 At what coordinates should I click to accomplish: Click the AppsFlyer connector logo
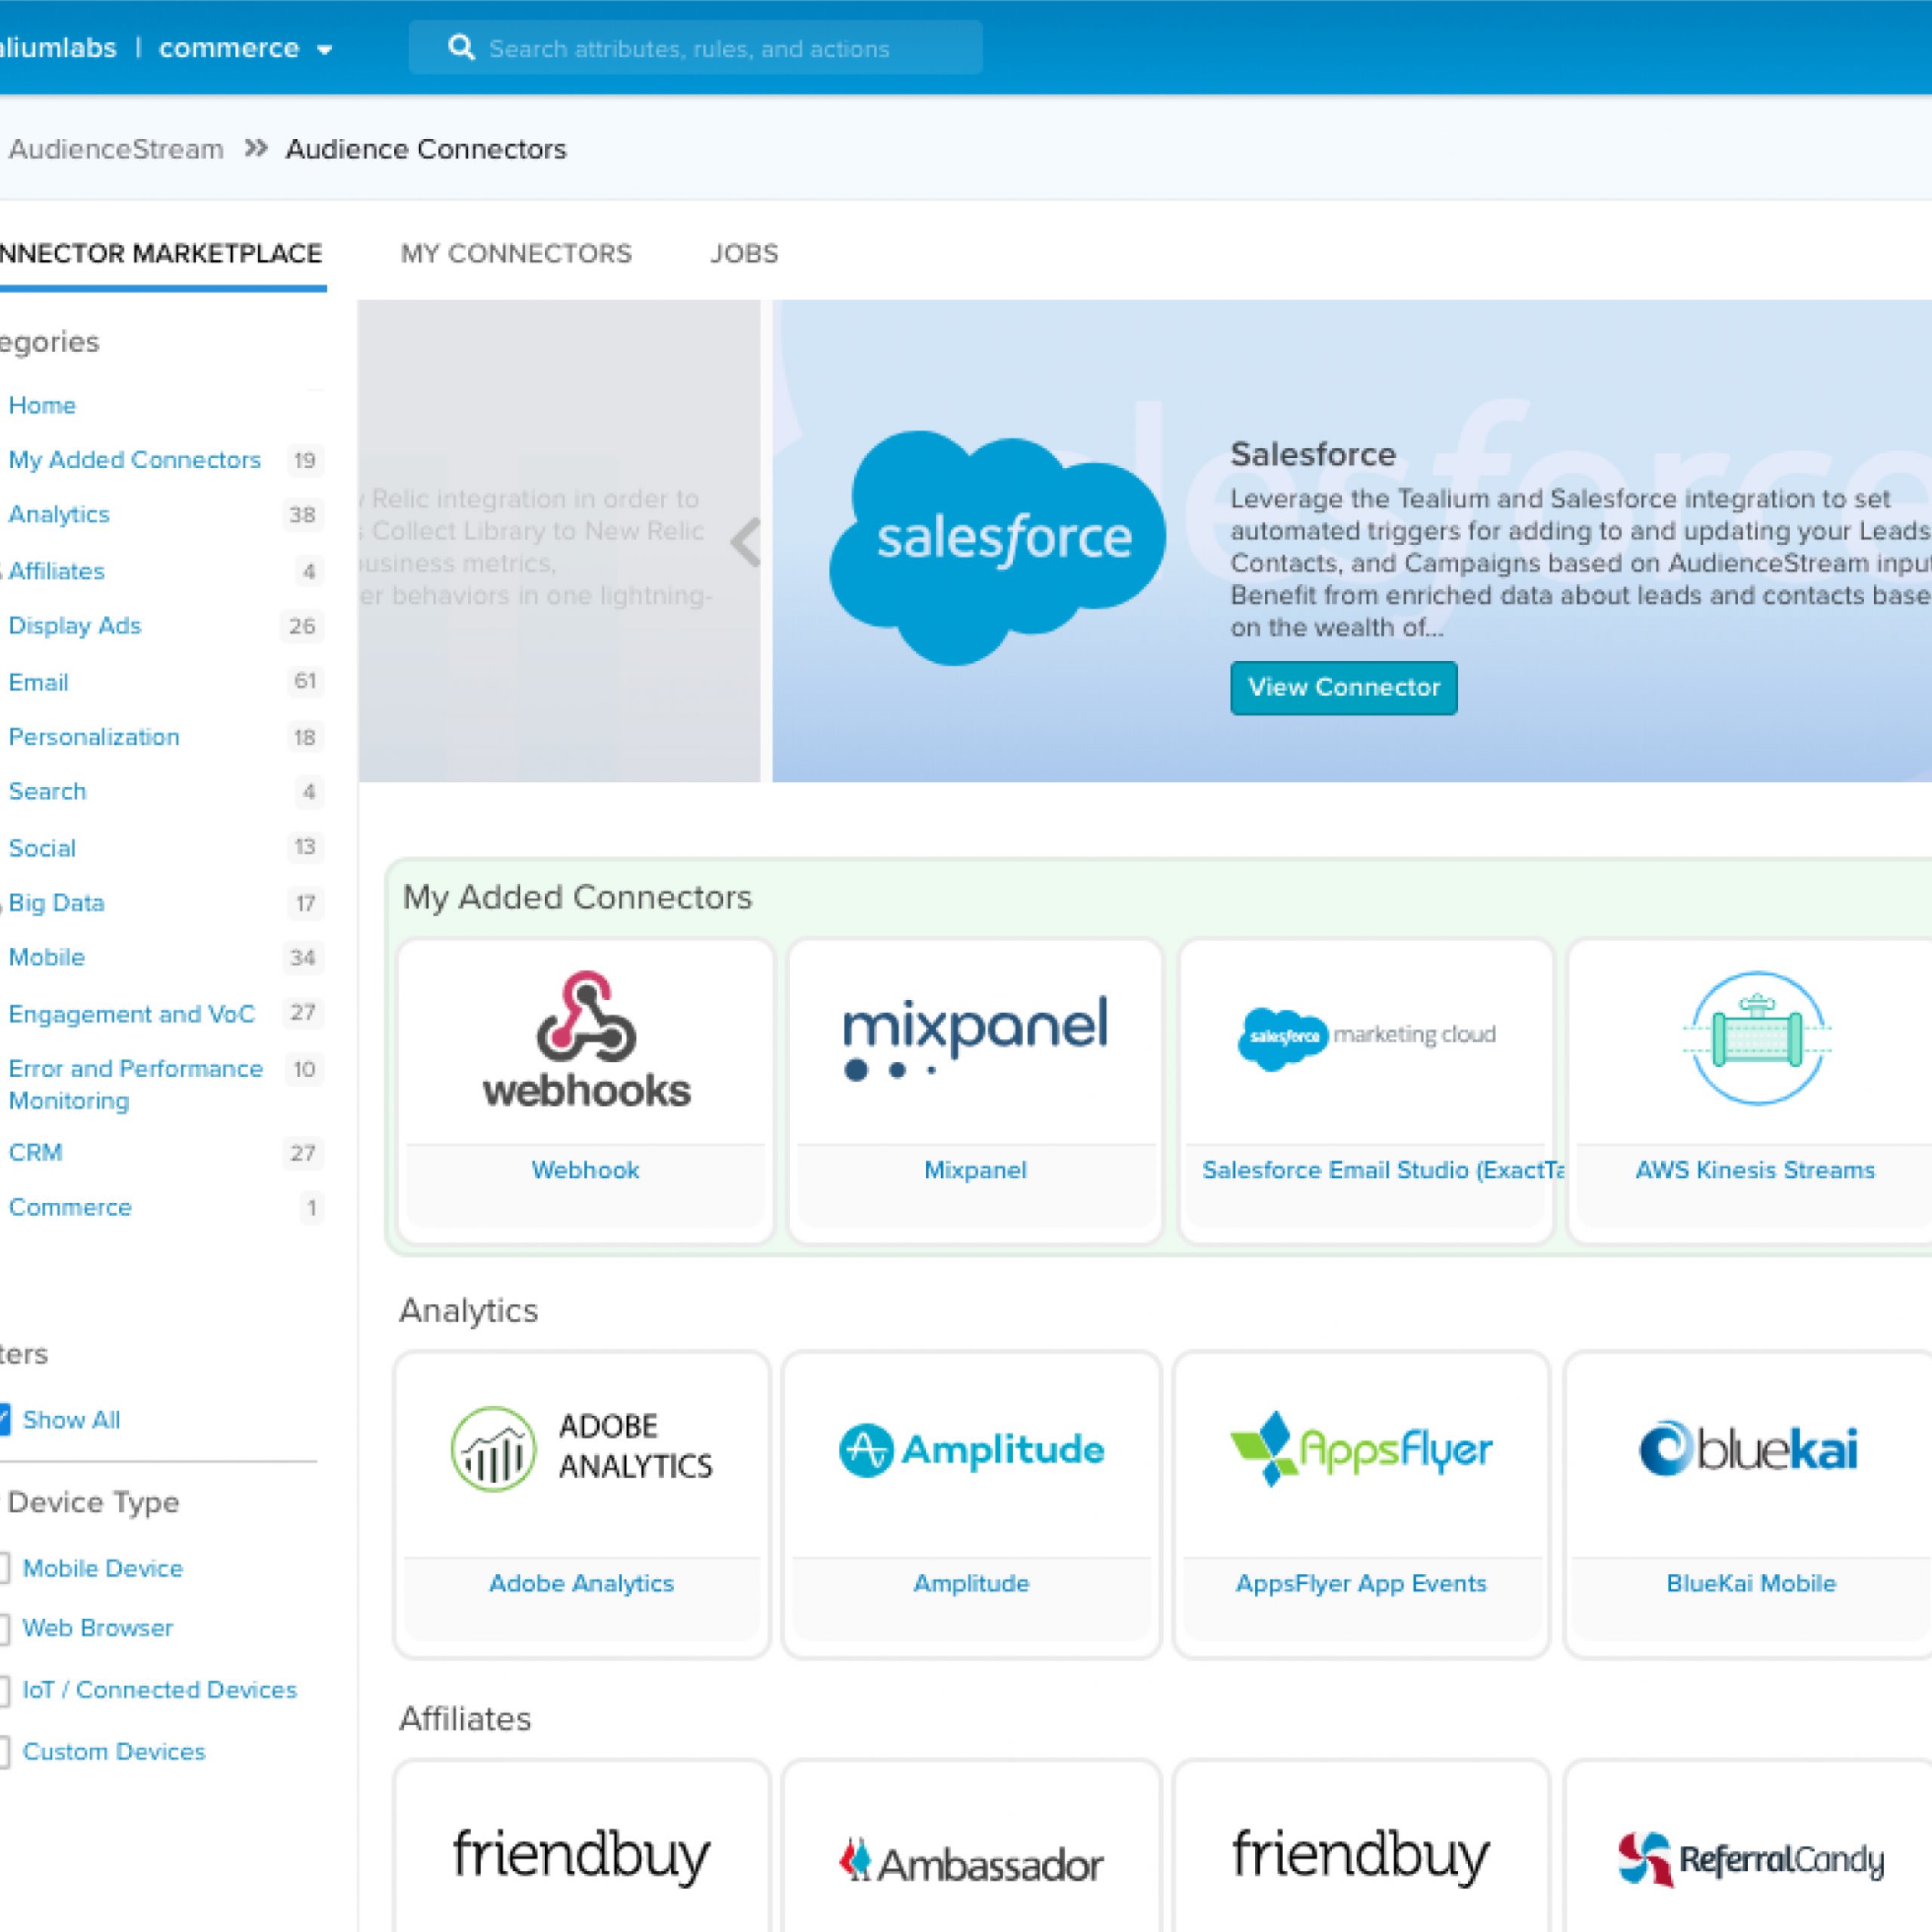click(x=1361, y=1449)
